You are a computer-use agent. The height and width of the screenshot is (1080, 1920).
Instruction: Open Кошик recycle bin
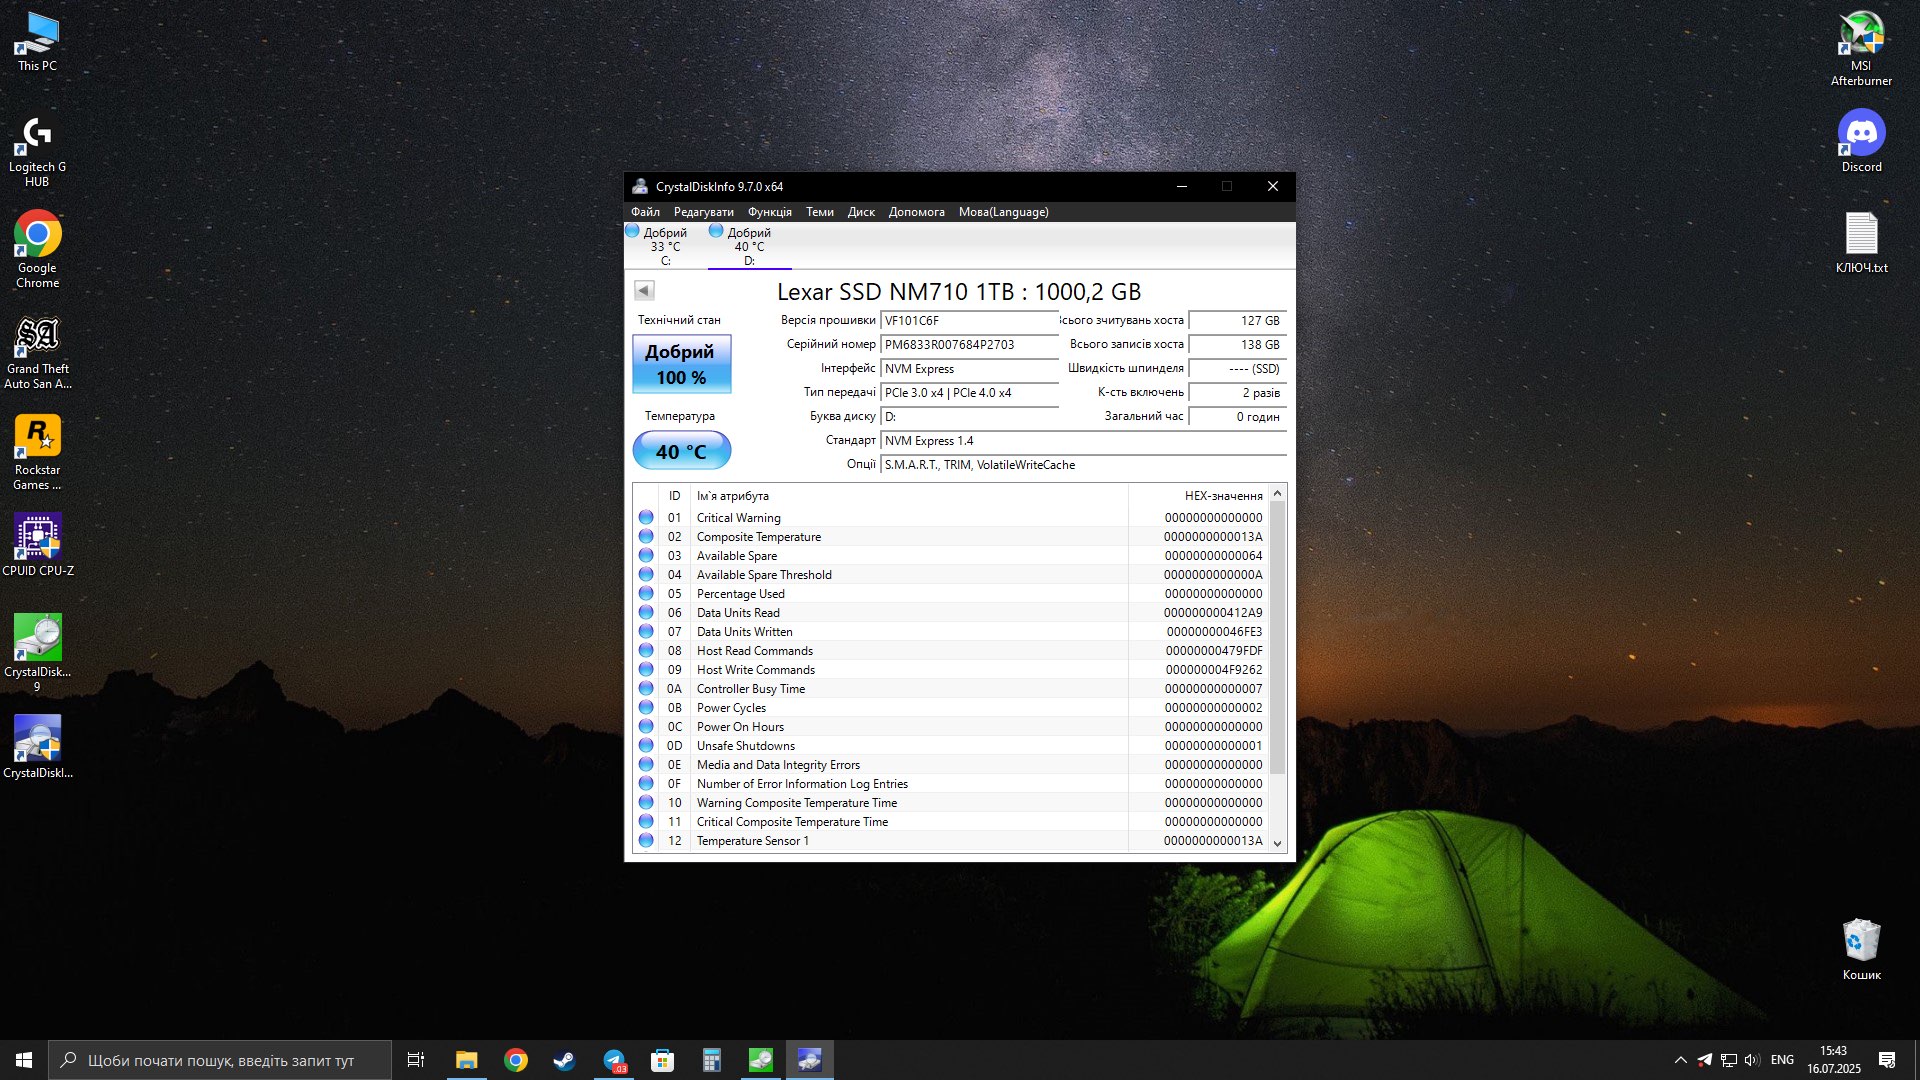[x=1861, y=949]
